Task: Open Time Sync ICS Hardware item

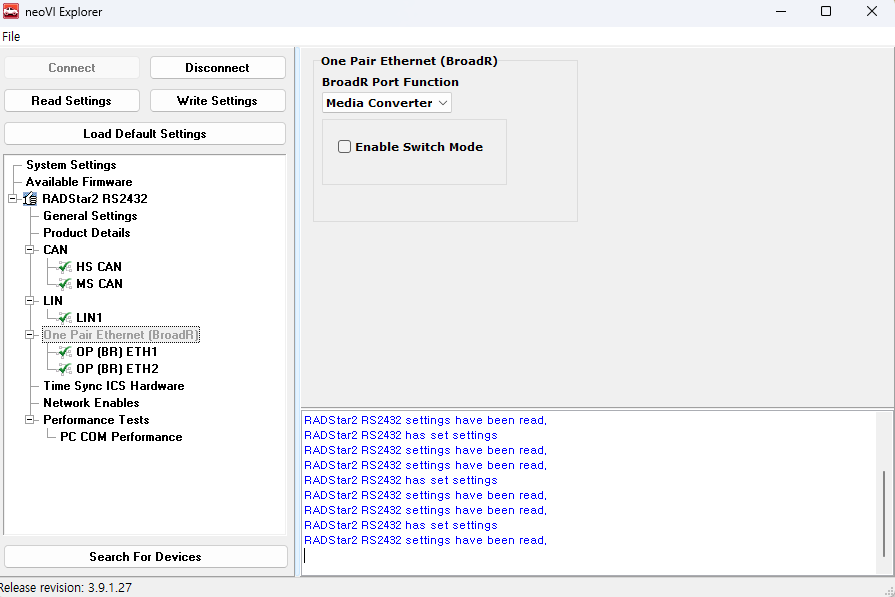Action: click(x=114, y=386)
